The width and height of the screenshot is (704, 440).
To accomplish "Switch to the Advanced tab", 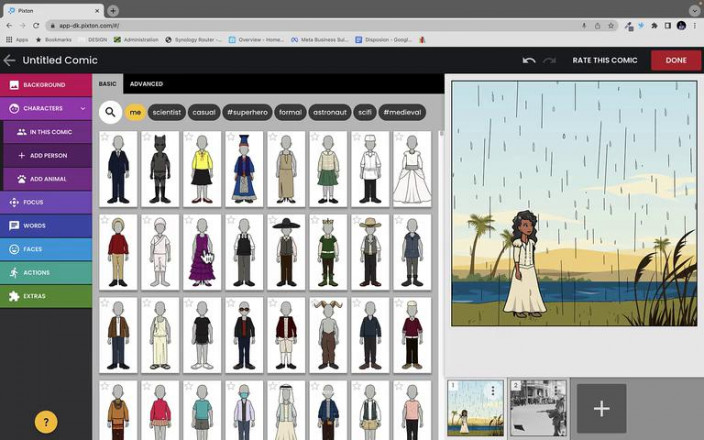I will click(146, 84).
